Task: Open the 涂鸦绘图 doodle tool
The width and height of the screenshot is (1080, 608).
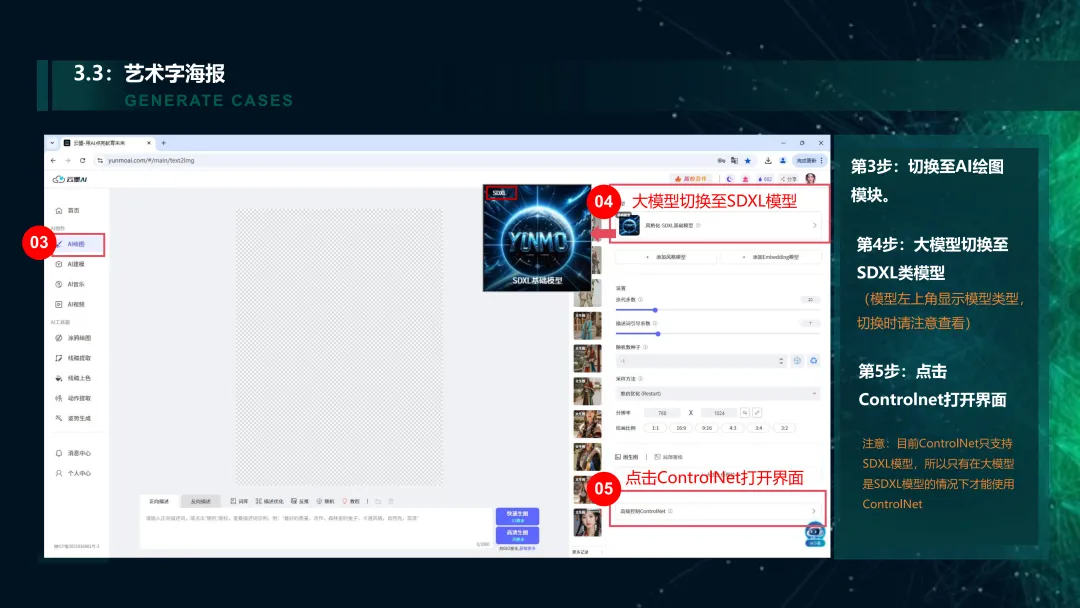Action: tap(73, 338)
